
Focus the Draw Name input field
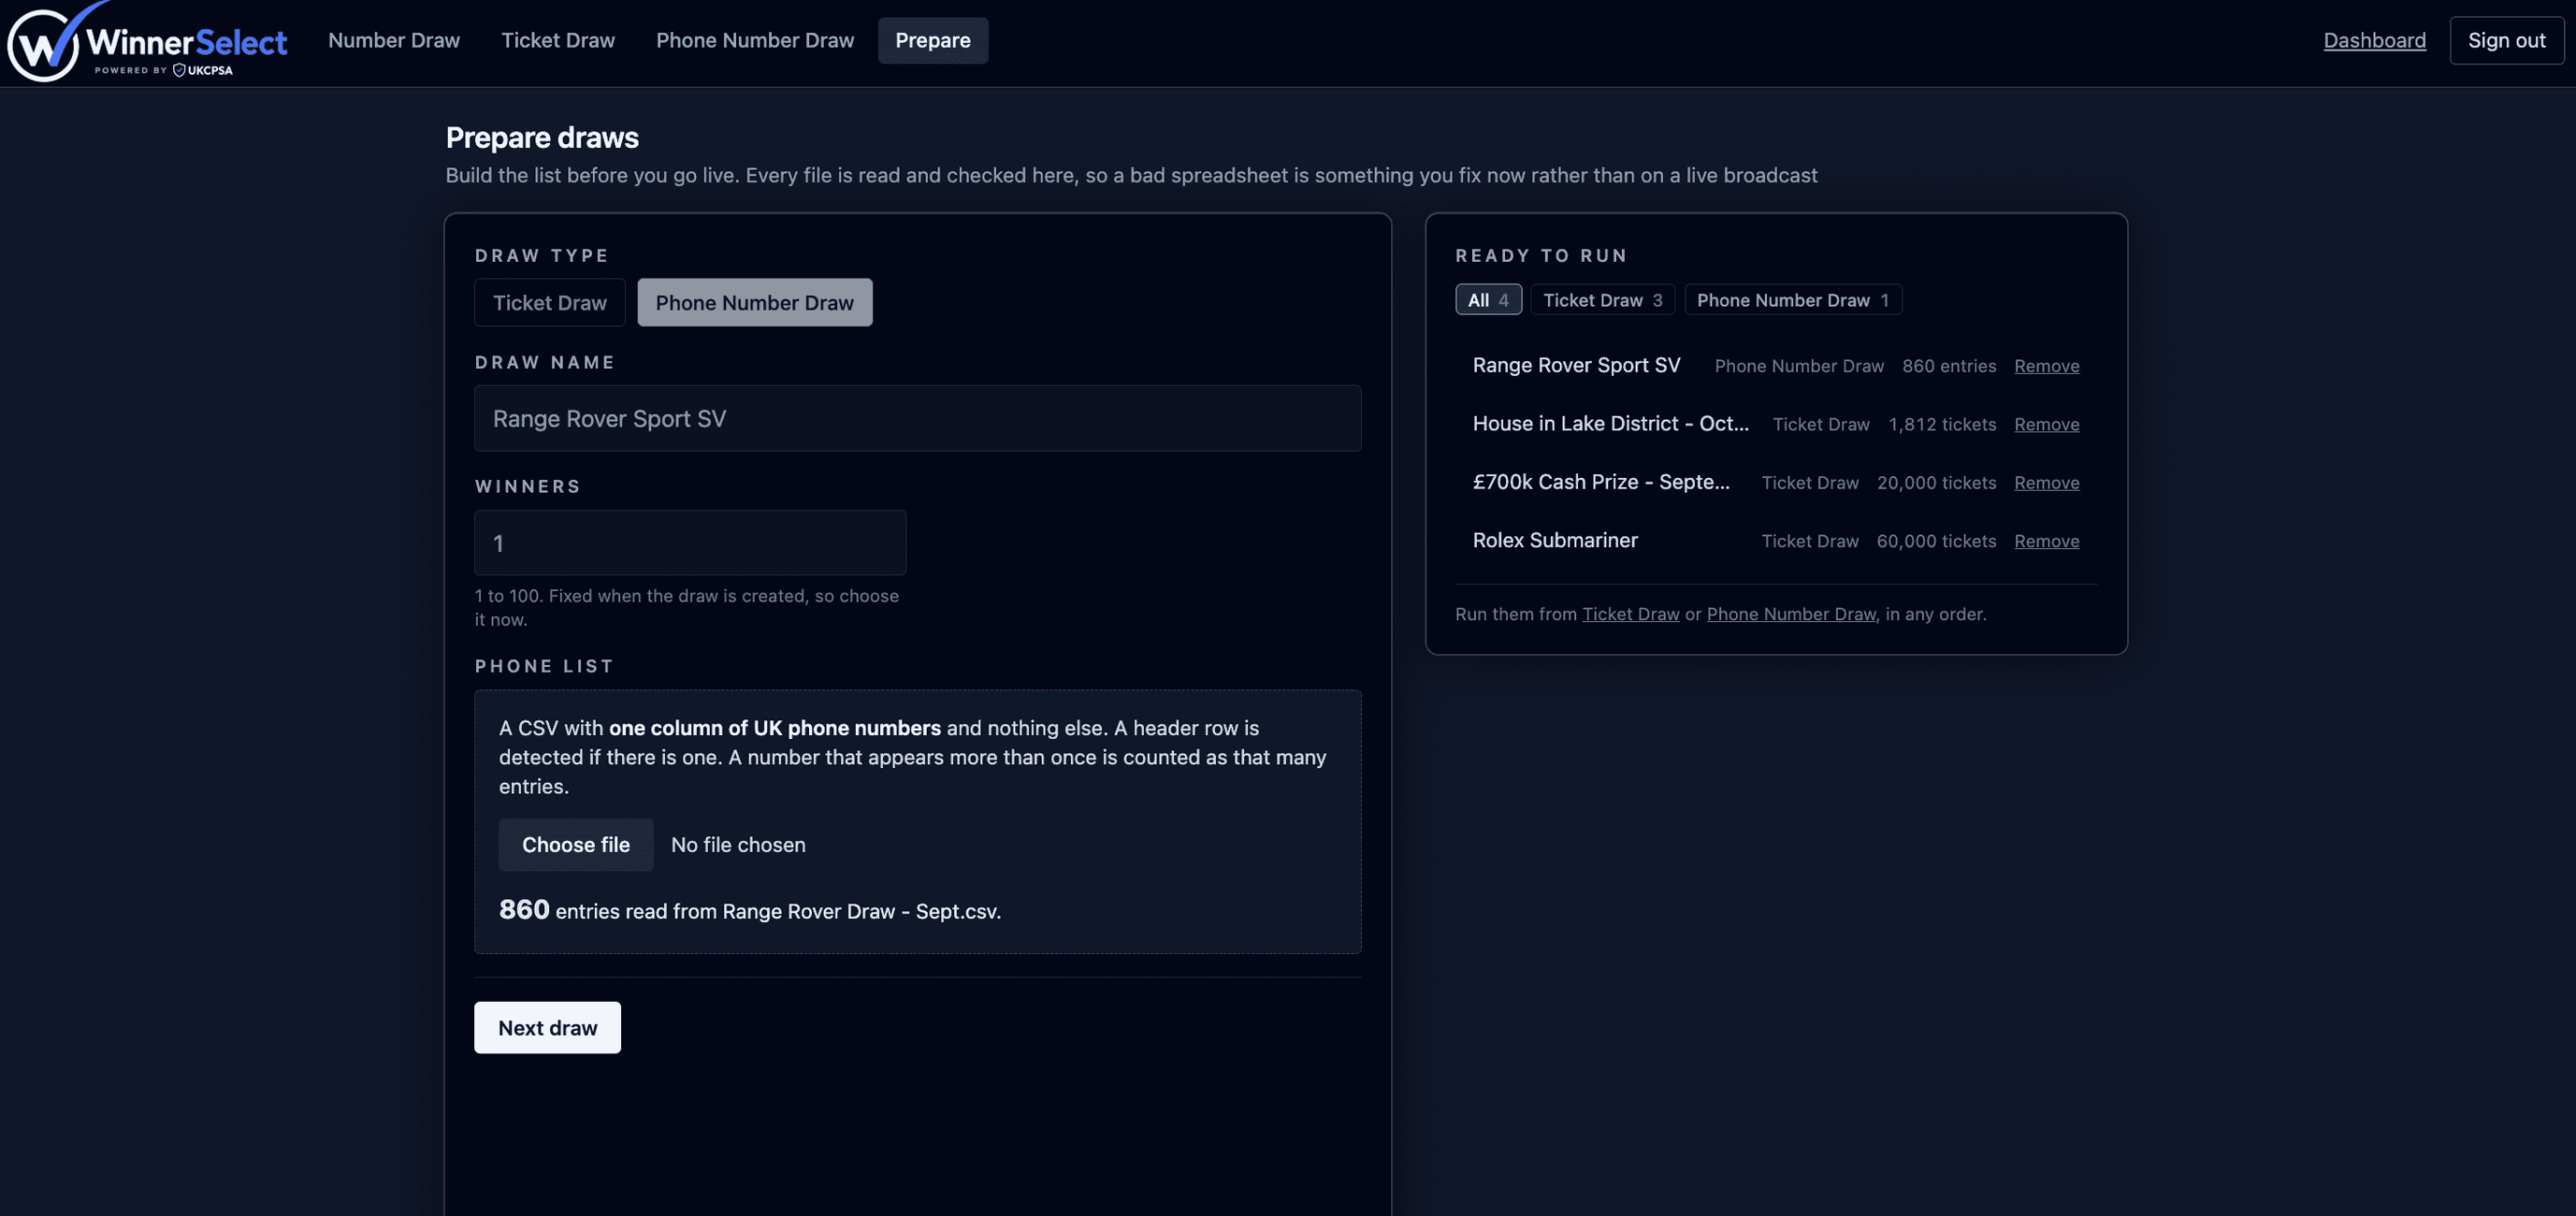pyautogui.click(x=917, y=418)
